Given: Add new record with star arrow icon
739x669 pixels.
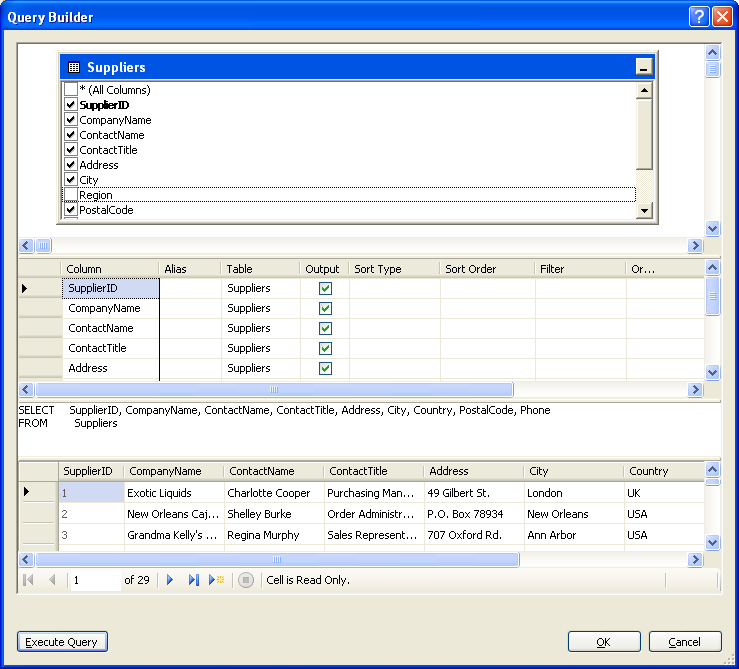Looking at the screenshot, I should (x=216, y=580).
